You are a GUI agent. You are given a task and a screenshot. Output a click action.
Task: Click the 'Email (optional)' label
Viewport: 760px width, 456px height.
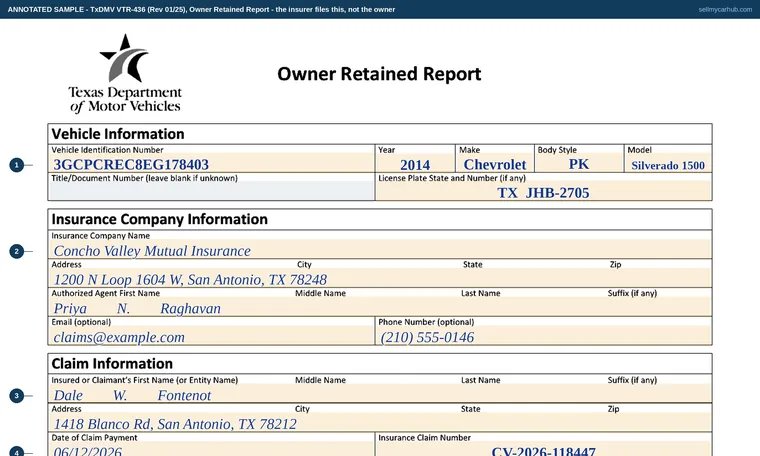click(81, 322)
